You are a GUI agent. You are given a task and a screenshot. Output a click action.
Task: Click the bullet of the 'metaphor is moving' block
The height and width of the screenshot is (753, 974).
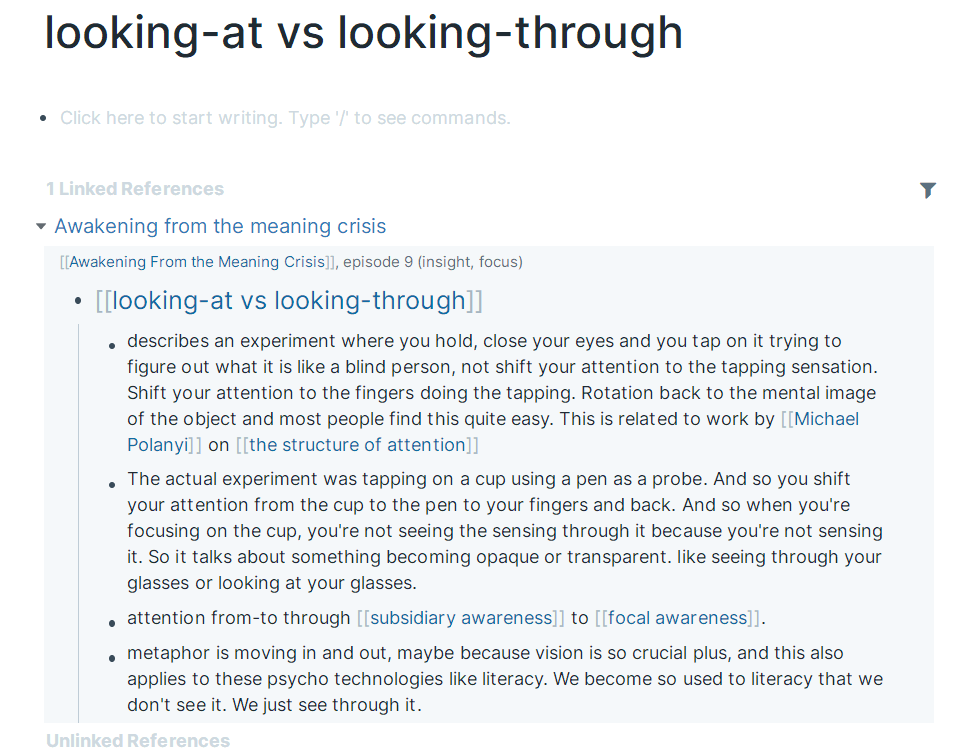tap(112, 657)
